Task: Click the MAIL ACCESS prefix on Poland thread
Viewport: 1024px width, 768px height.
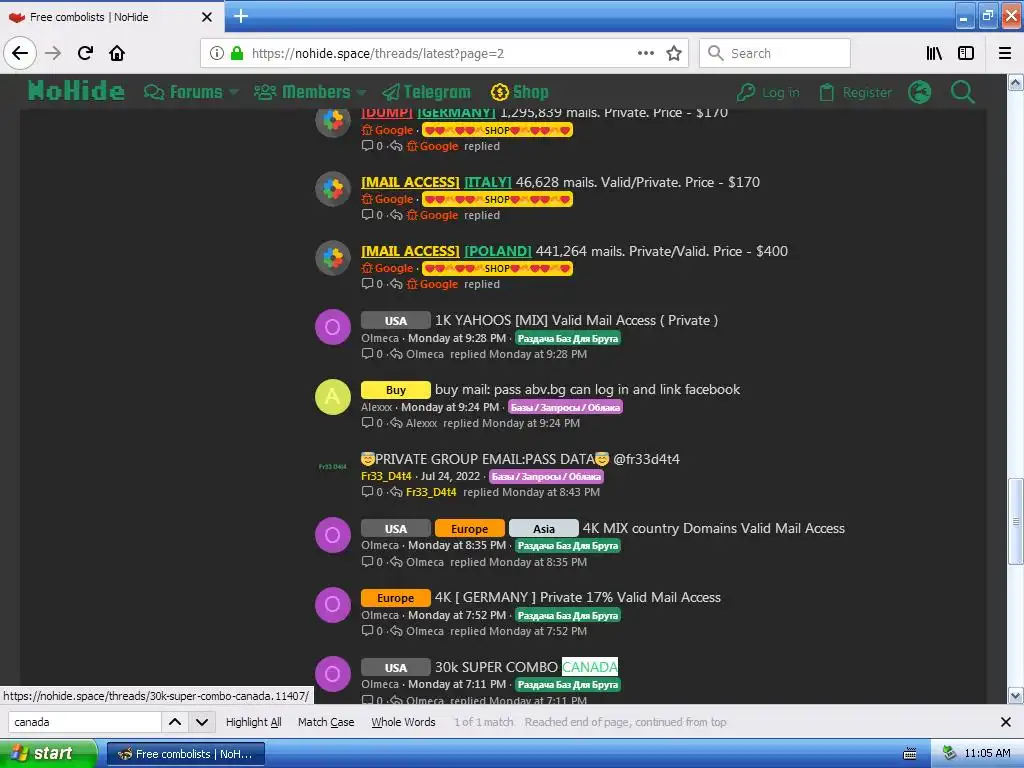Action: point(411,251)
